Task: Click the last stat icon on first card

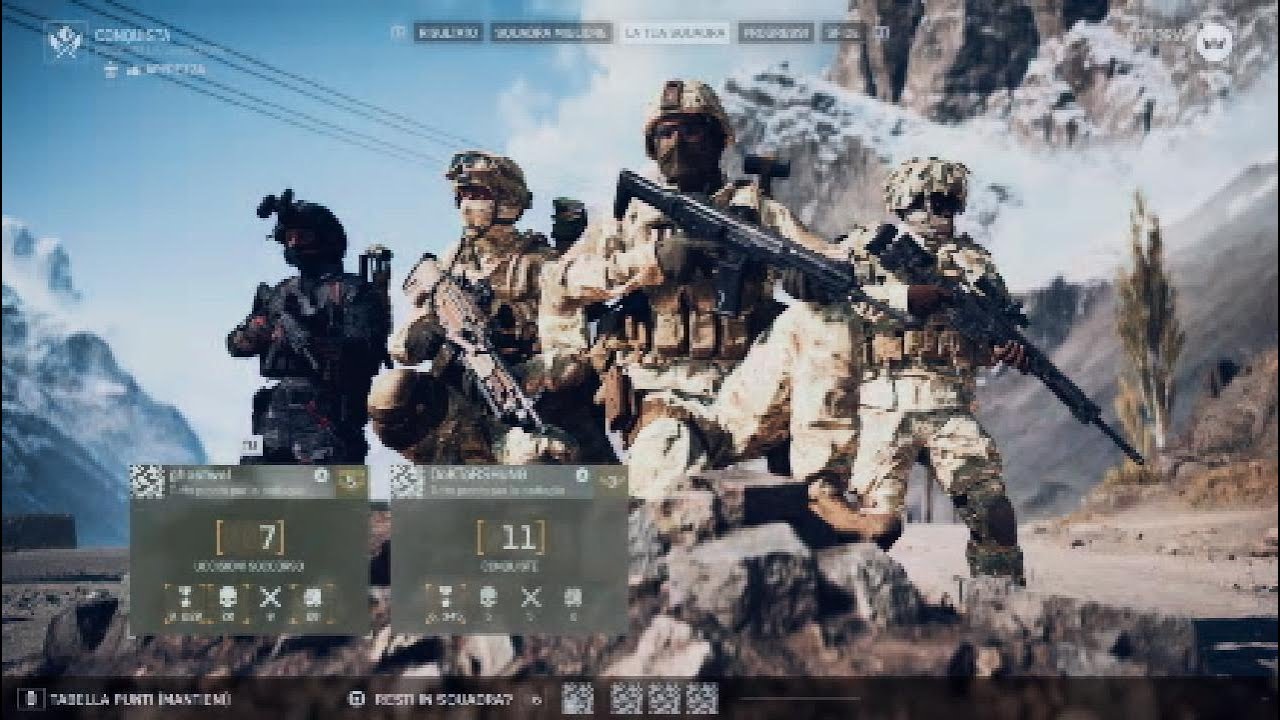Action: point(312,597)
